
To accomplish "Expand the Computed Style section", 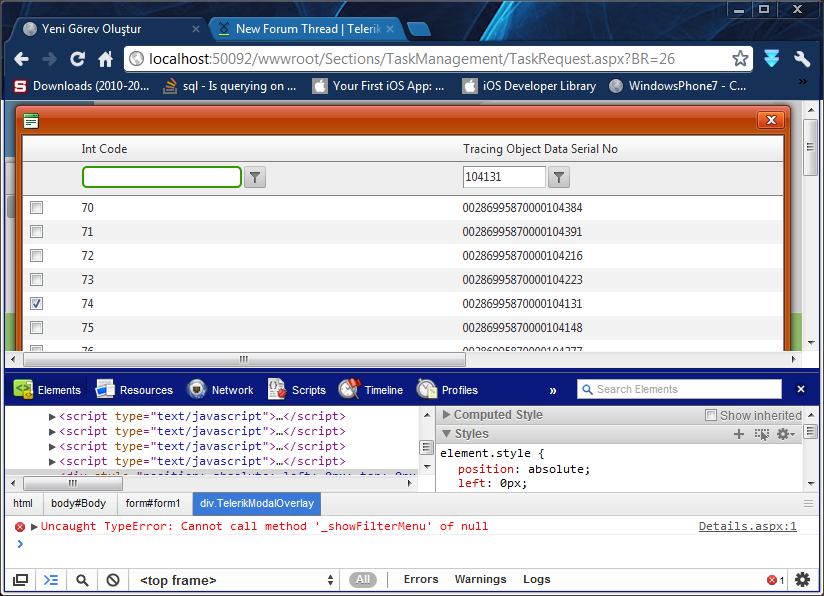I will click(x=446, y=415).
